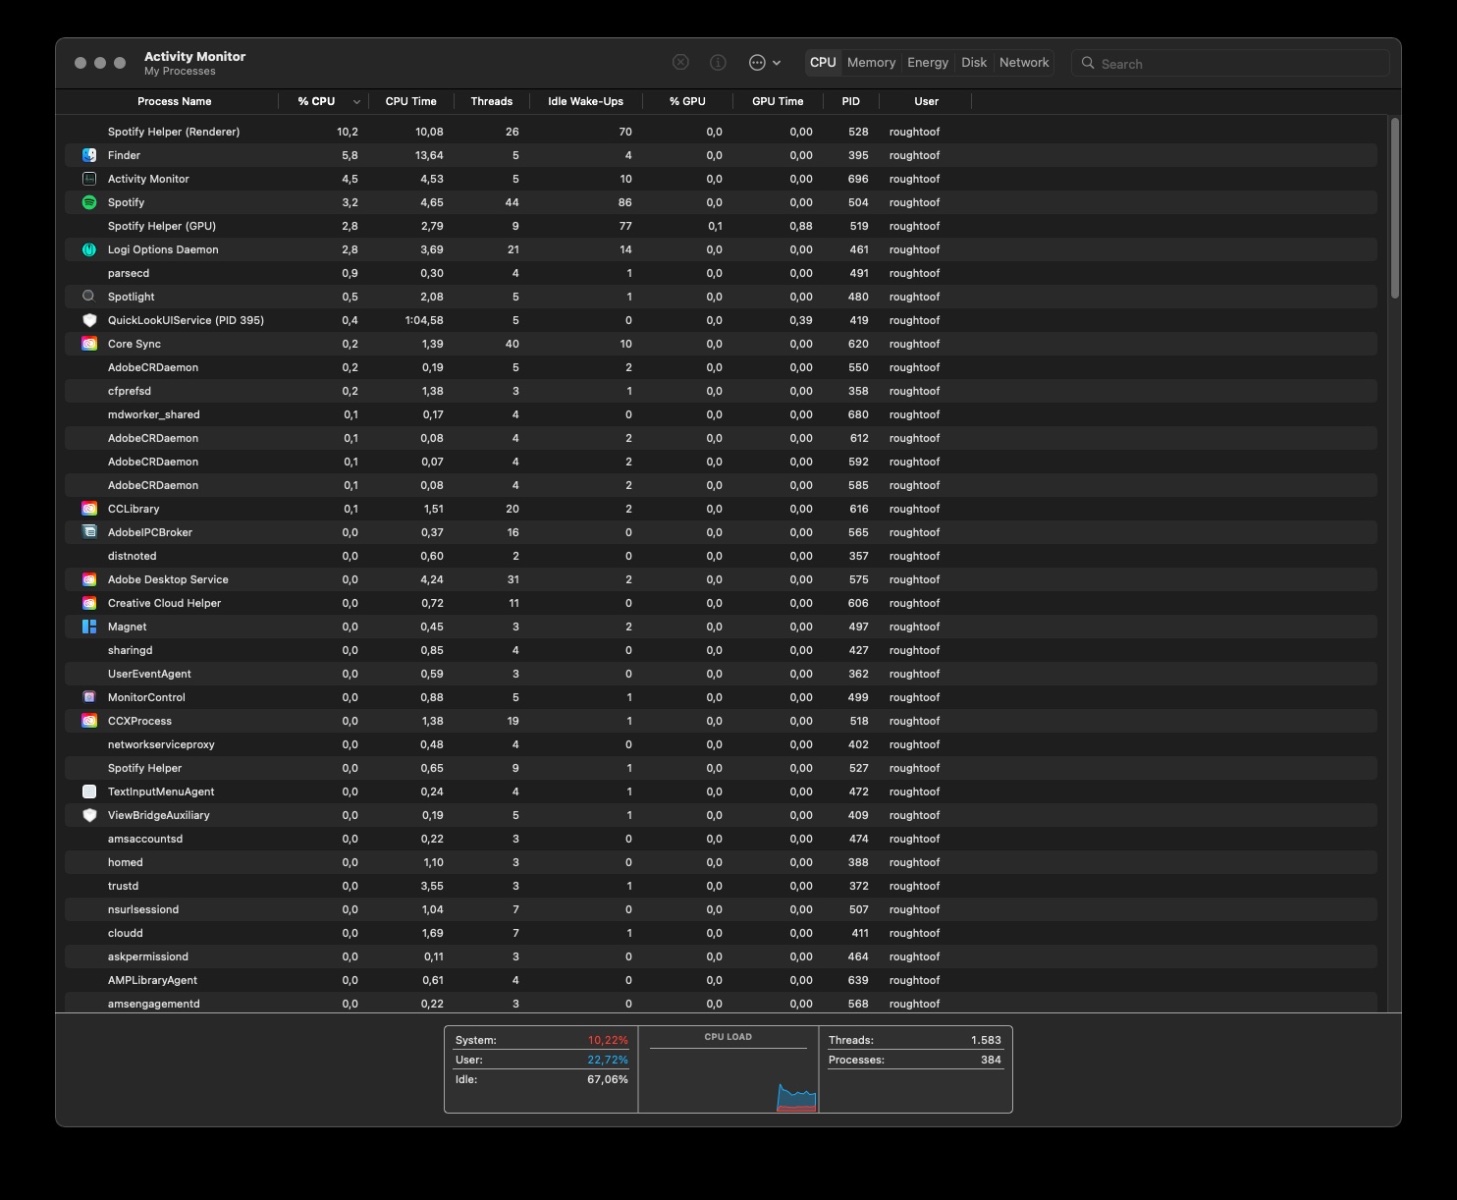This screenshot has width=1457, height=1200.
Task: Click the Creative Cloud Helper icon
Action: (x=89, y=603)
